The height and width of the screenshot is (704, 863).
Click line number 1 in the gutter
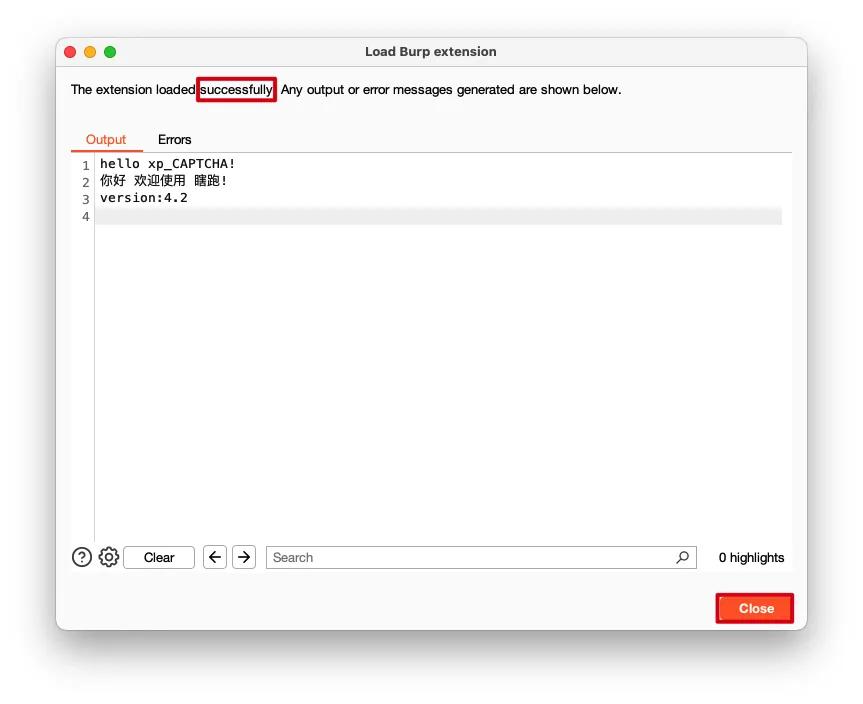[x=86, y=165]
